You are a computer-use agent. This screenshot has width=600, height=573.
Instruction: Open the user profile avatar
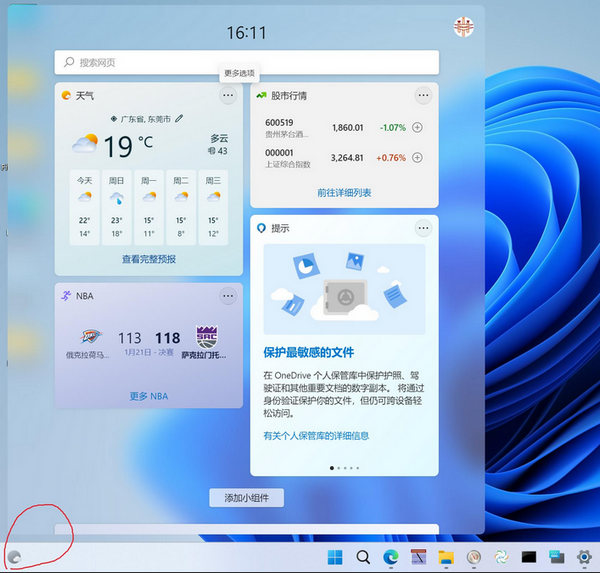pyautogui.click(x=463, y=28)
